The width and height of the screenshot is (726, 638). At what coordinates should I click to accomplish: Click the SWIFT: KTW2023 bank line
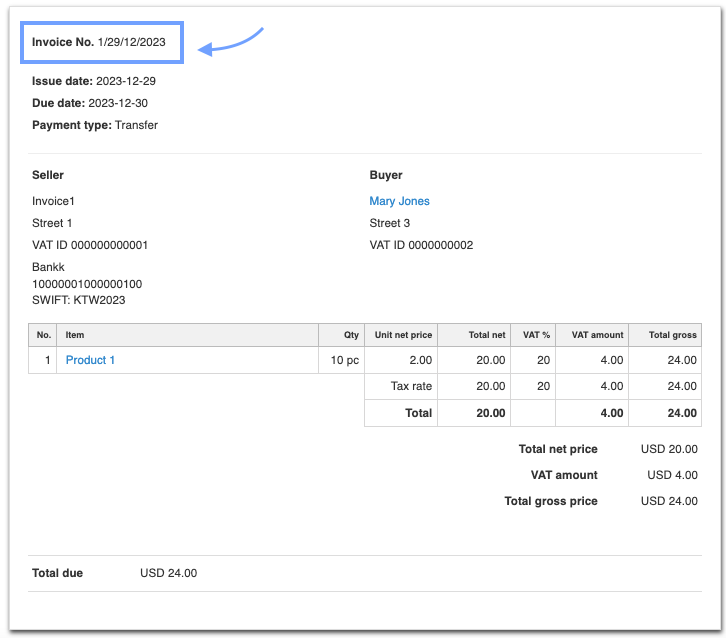pyautogui.click(x=79, y=299)
